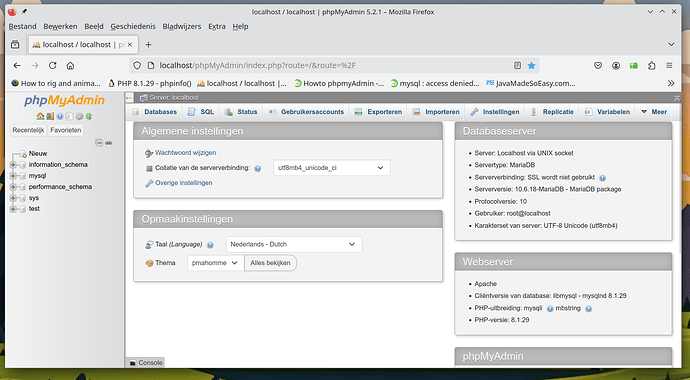The image size is (690, 380).
Task: Open Firefox View icon left of tab
Action: (x=15, y=44)
